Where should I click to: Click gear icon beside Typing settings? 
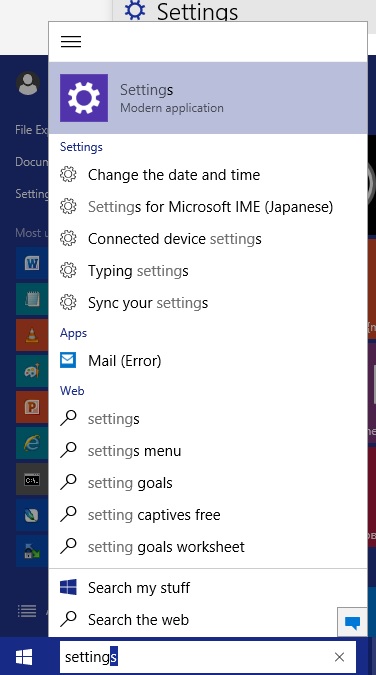click(68, 270)
